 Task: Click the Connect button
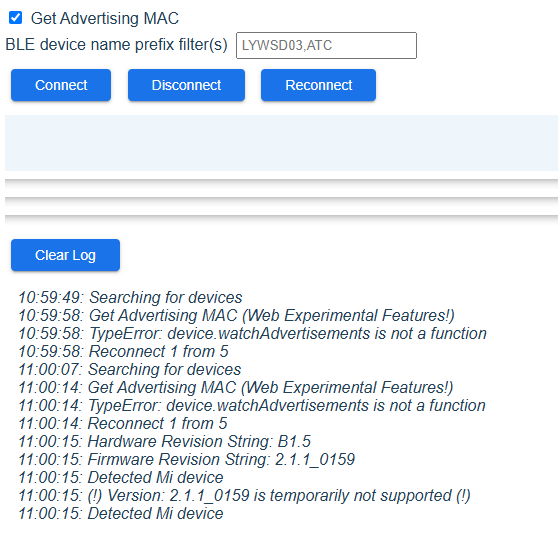(61, 85)
